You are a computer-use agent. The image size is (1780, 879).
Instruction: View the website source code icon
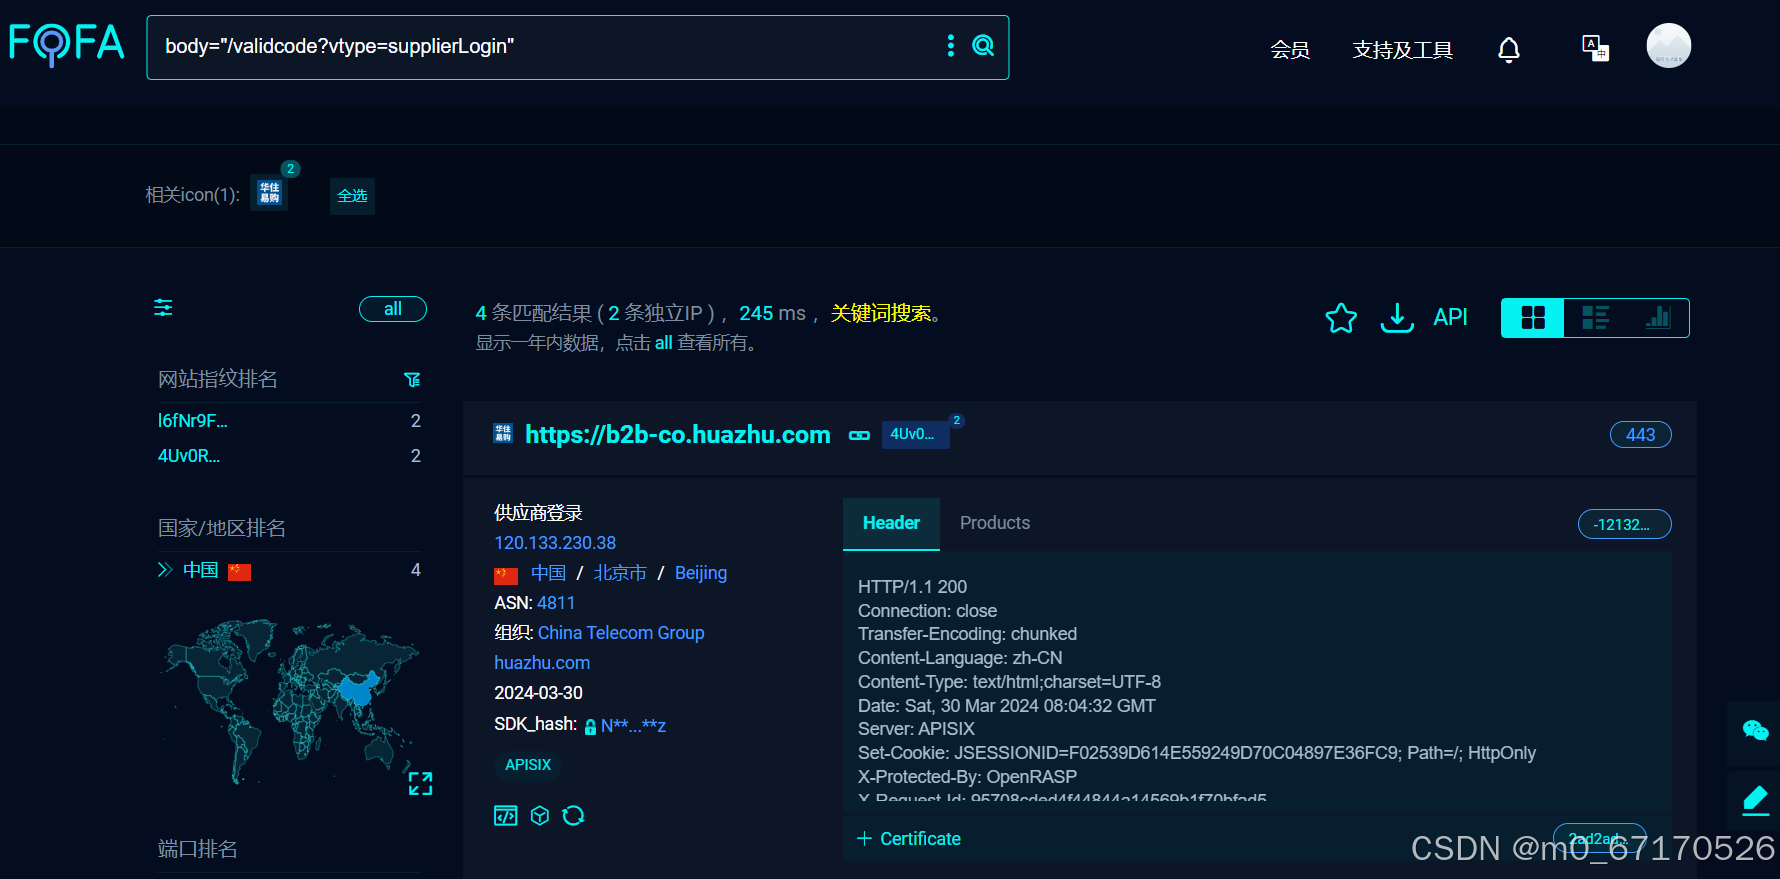pos(506,816)
